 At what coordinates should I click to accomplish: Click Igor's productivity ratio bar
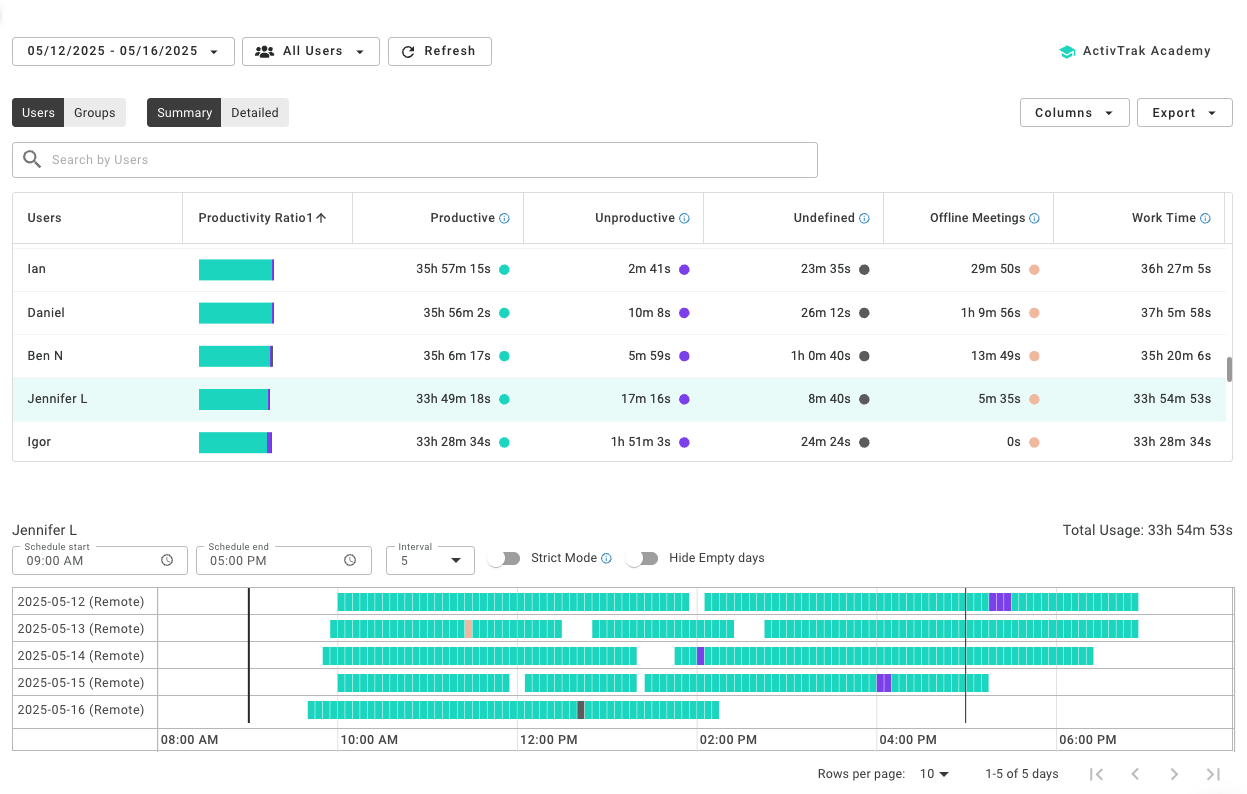pyautogui.click(x=235, y=442)
